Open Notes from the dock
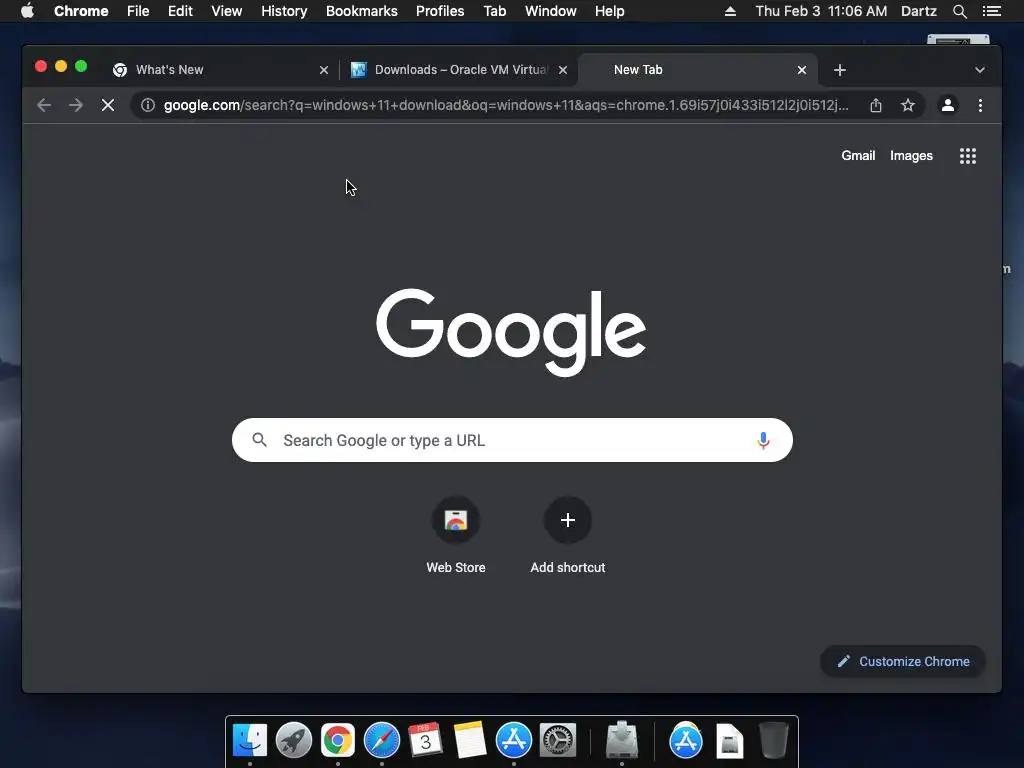 [x=470, y=741]
